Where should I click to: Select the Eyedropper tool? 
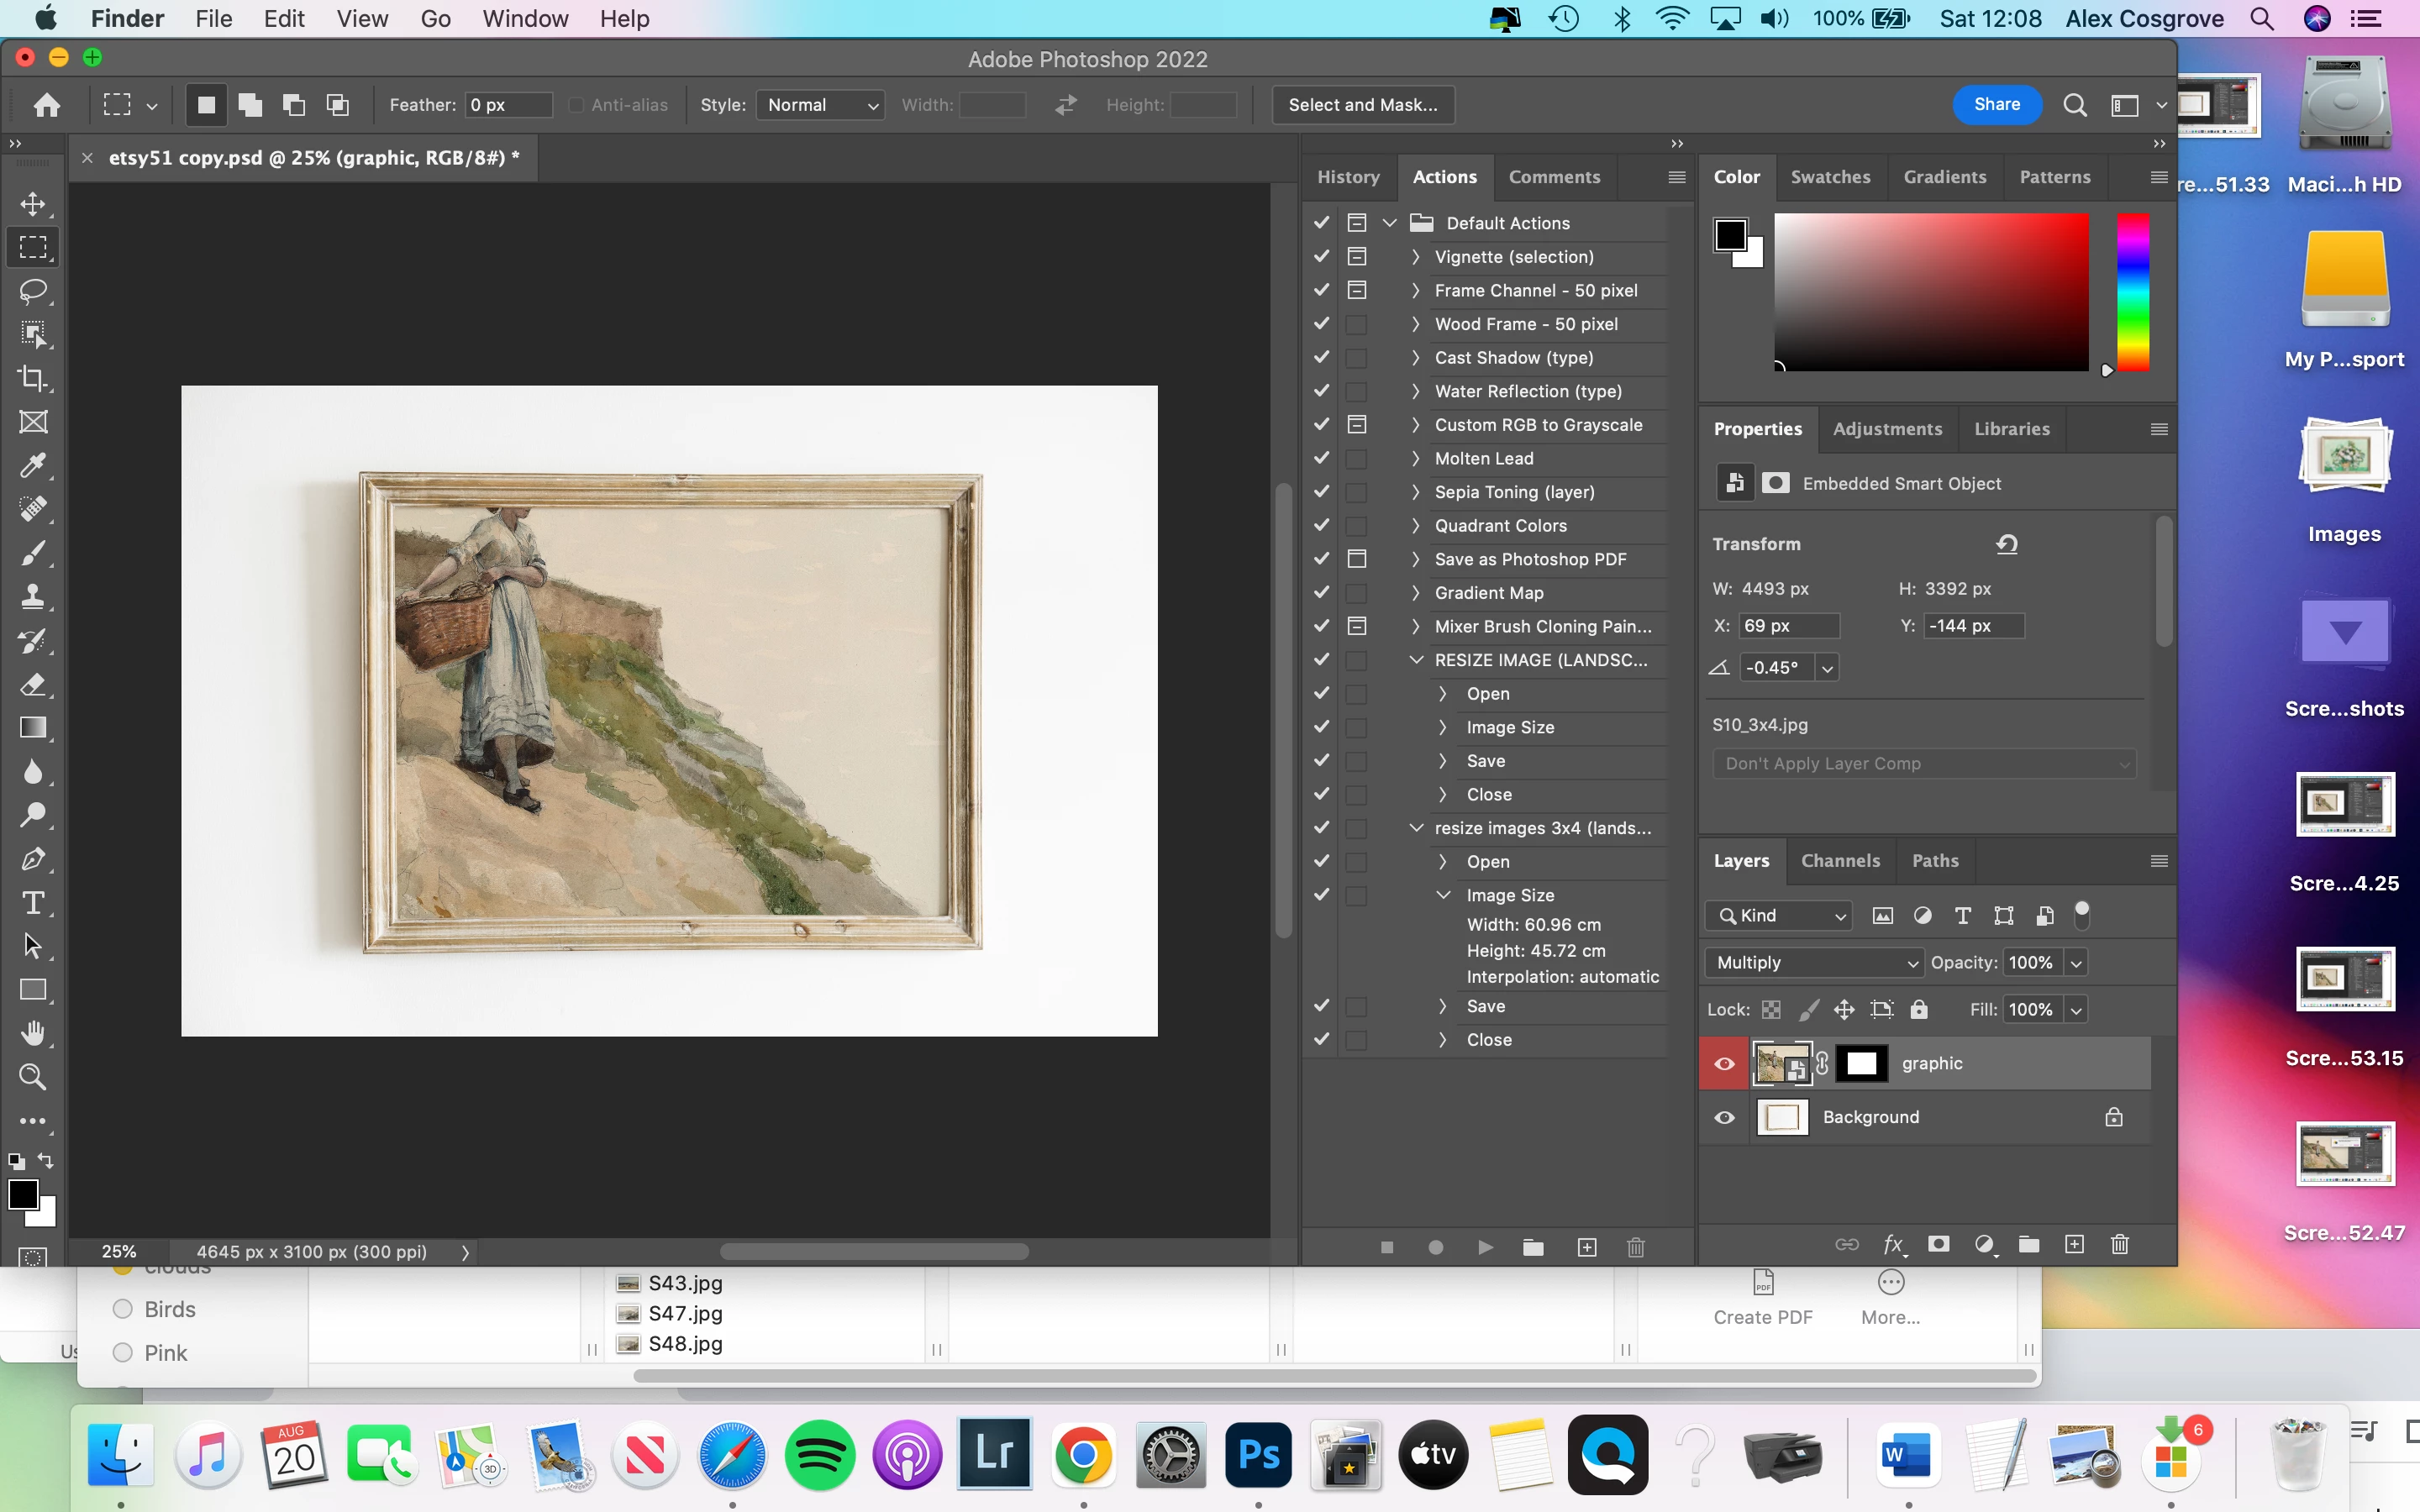33,466
